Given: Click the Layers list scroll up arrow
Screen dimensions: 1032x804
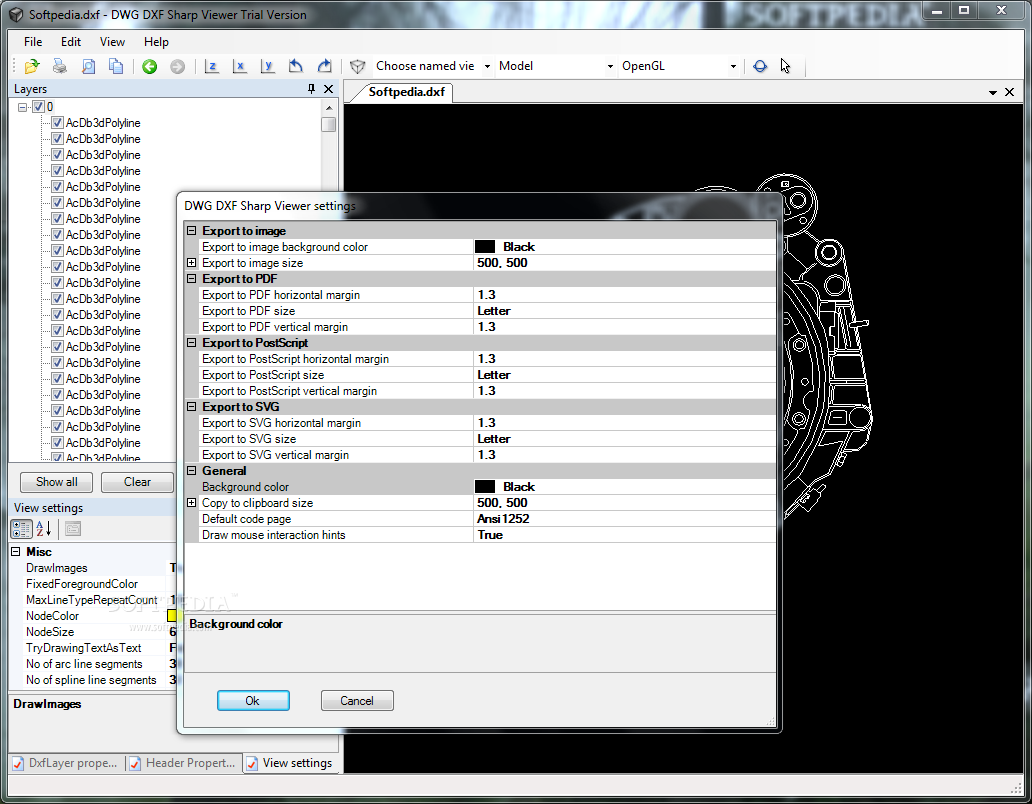Looking at the screenshot, I should pyautogui.click(x=328, y=107).
